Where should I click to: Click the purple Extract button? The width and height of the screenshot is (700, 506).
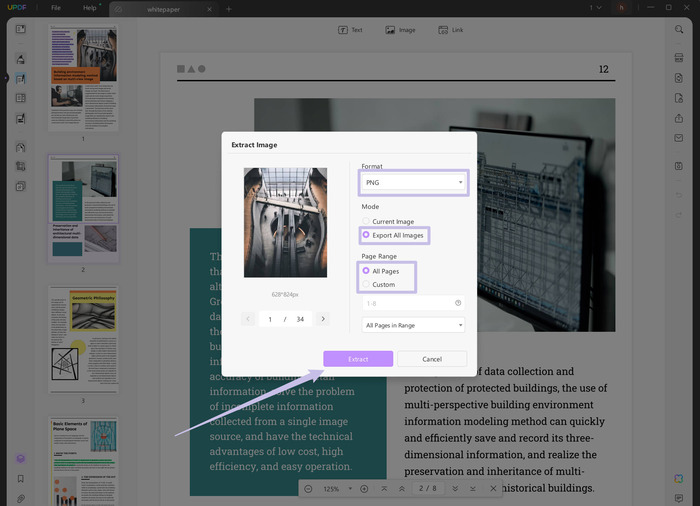coord(357,359)
